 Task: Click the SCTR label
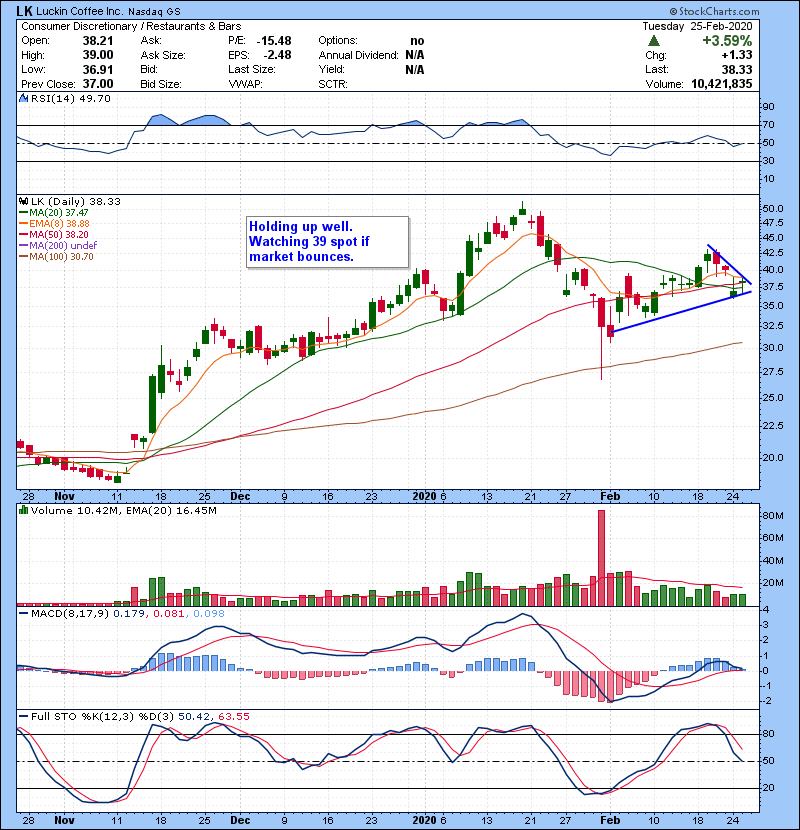pos(332,84)
